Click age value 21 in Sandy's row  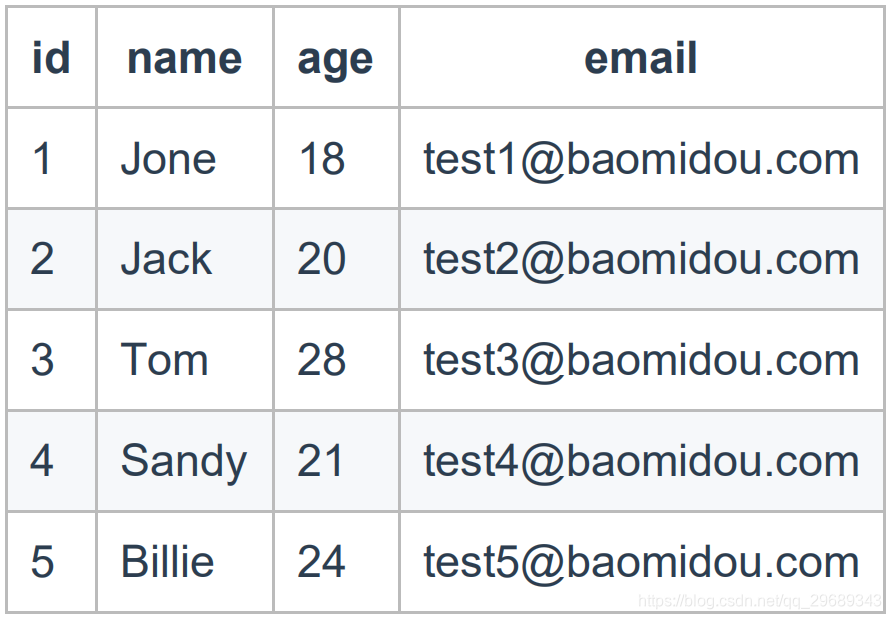[320, 461]
